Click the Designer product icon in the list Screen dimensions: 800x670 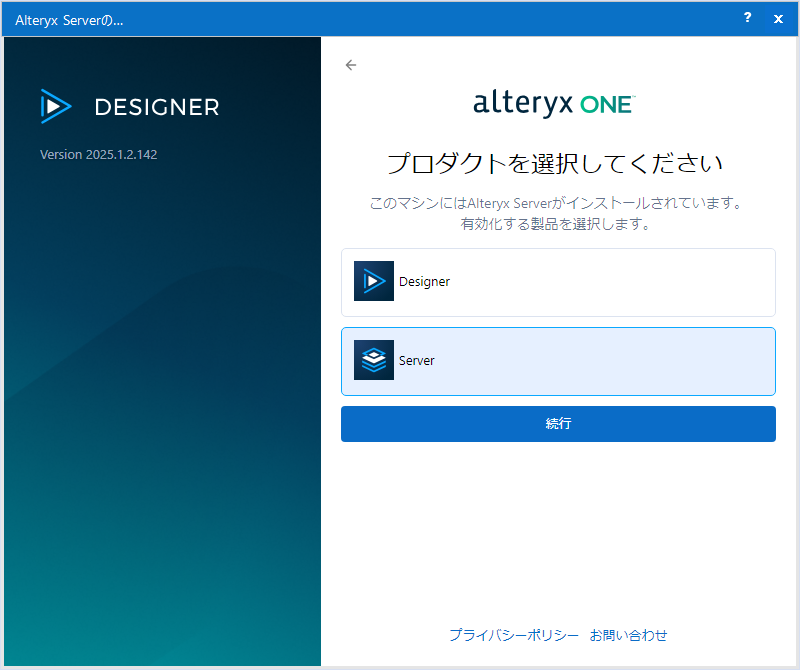(374, 281)
